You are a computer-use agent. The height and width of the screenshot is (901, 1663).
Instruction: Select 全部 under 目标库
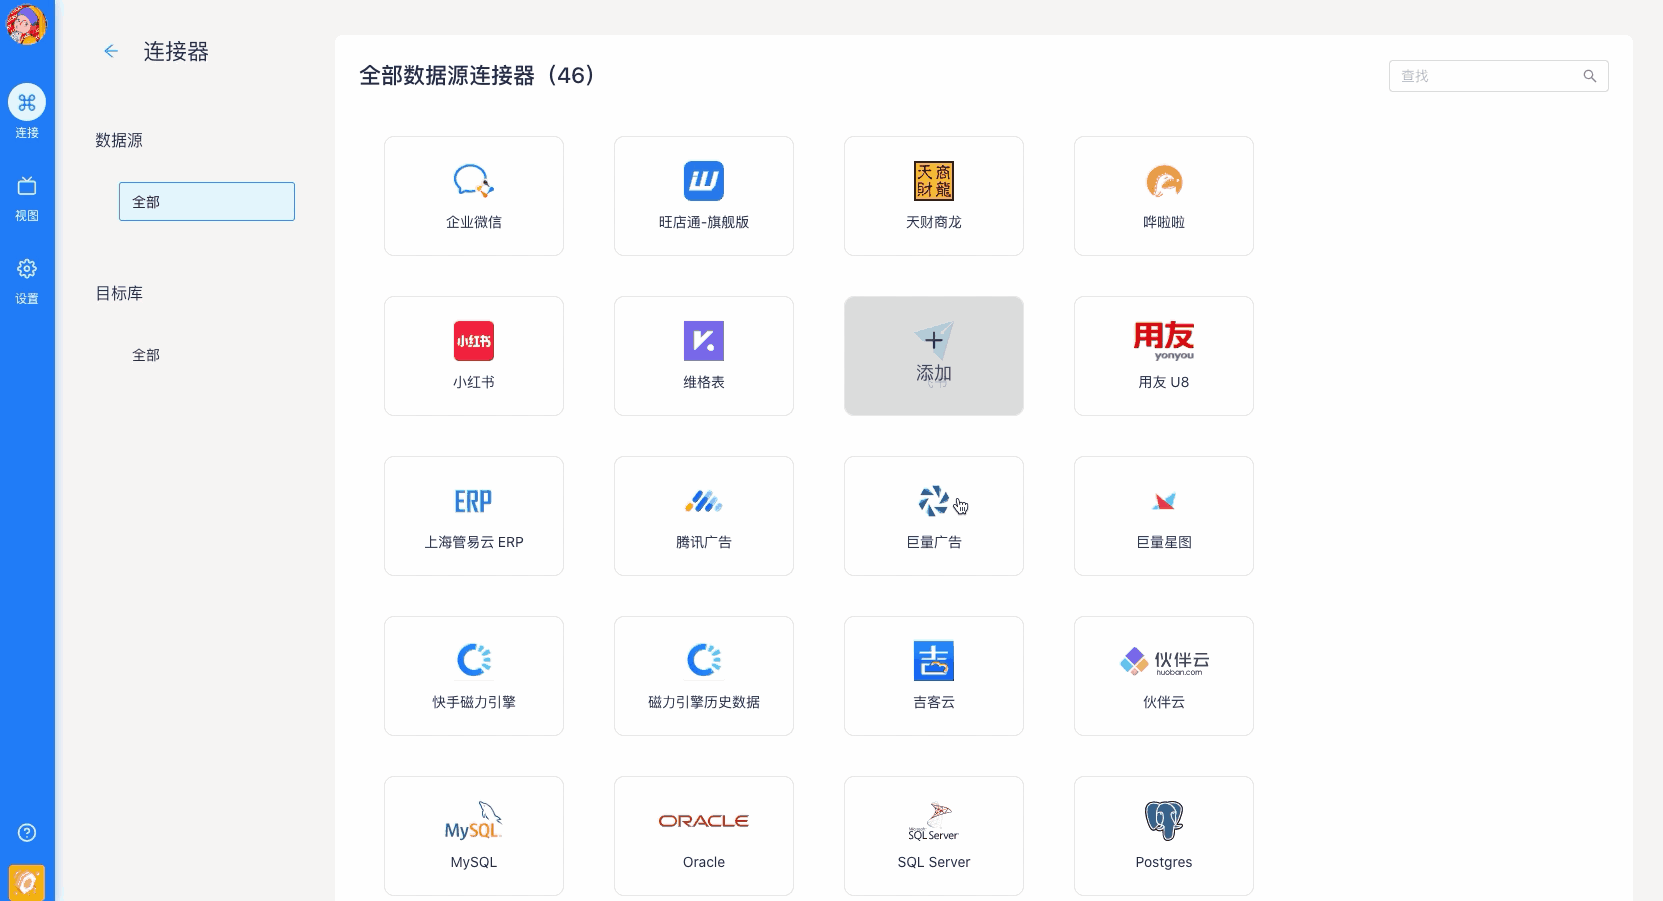(x=146, y=355)
